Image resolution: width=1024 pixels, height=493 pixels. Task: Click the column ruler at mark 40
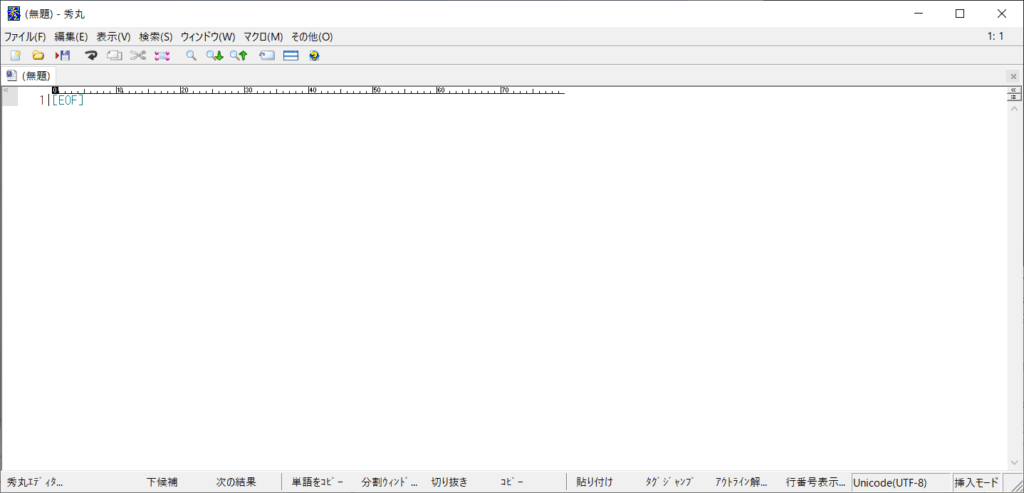[x=312, y=90]
